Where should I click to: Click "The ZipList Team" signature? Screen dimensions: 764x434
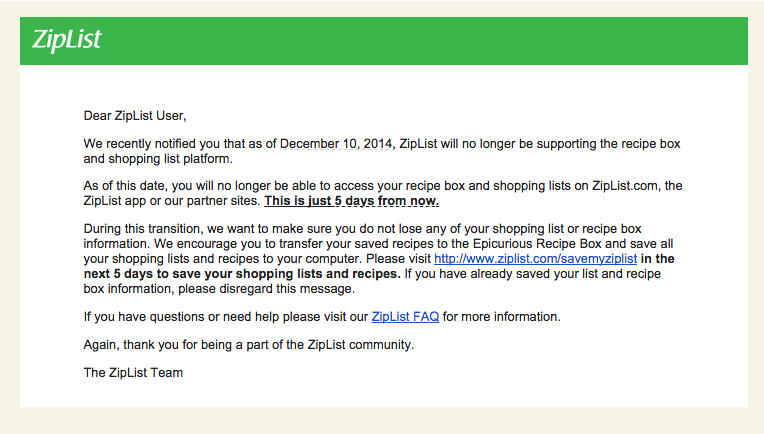pos(133,373)
